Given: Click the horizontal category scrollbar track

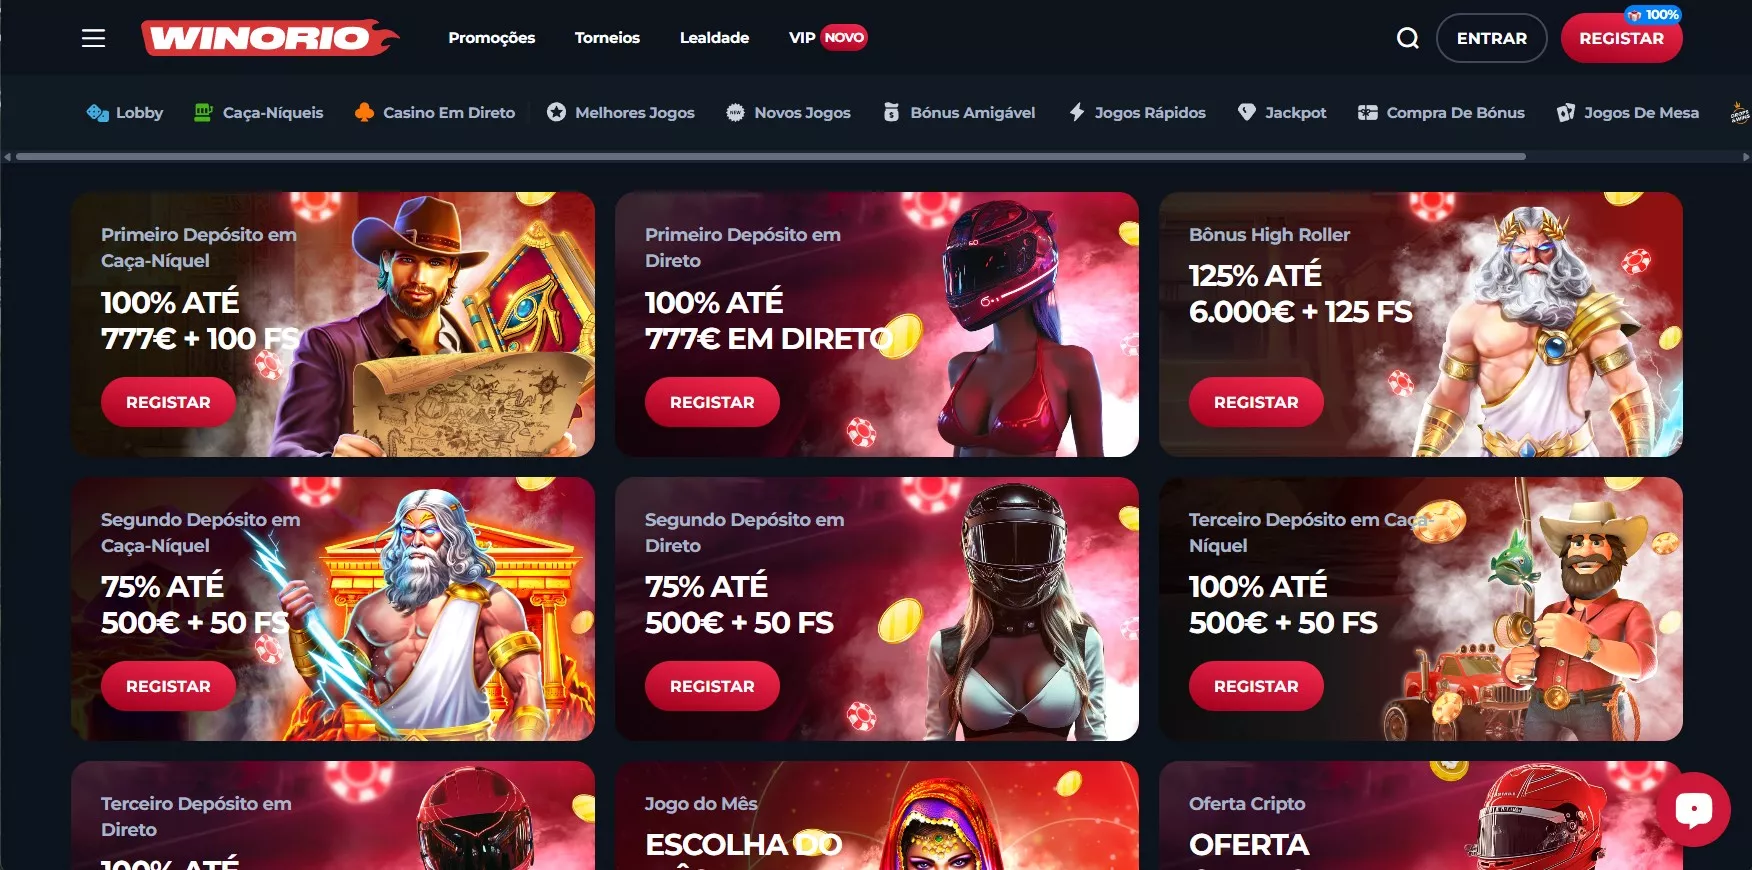Looking at the screenshot, I should point(876,157).
